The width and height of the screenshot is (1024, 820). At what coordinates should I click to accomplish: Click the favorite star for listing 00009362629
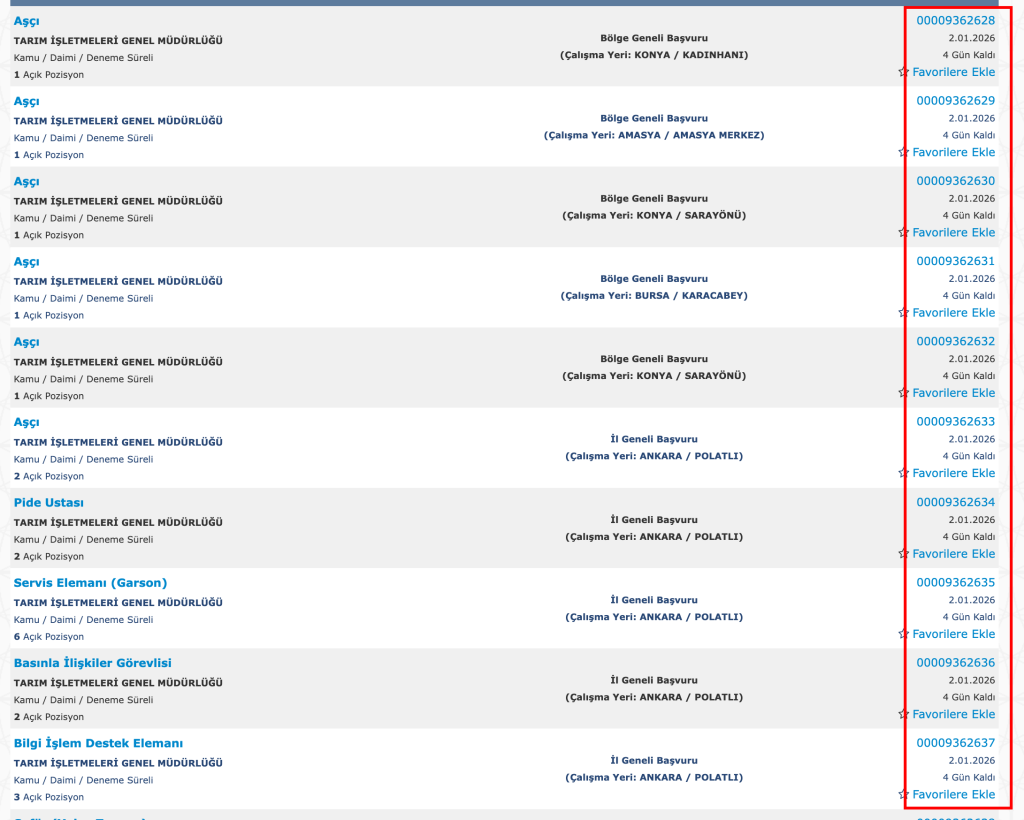pos(903,152)
